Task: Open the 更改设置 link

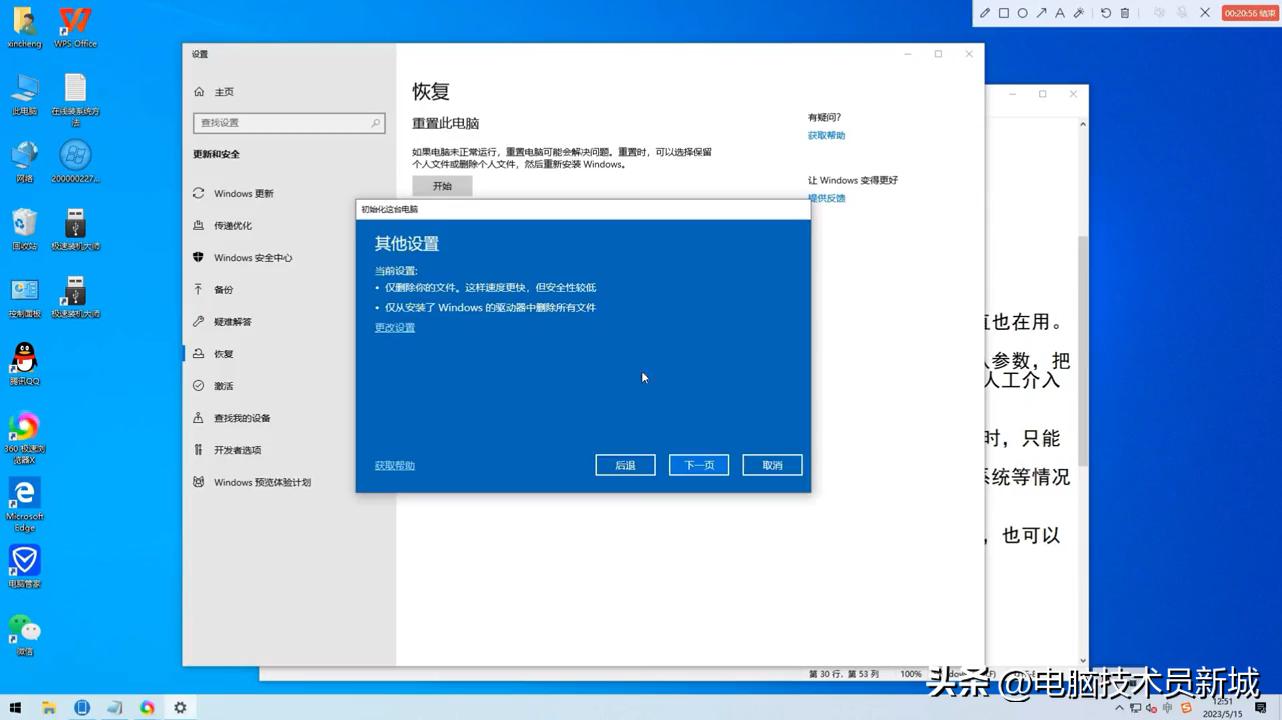Action: tap(394, 327)
